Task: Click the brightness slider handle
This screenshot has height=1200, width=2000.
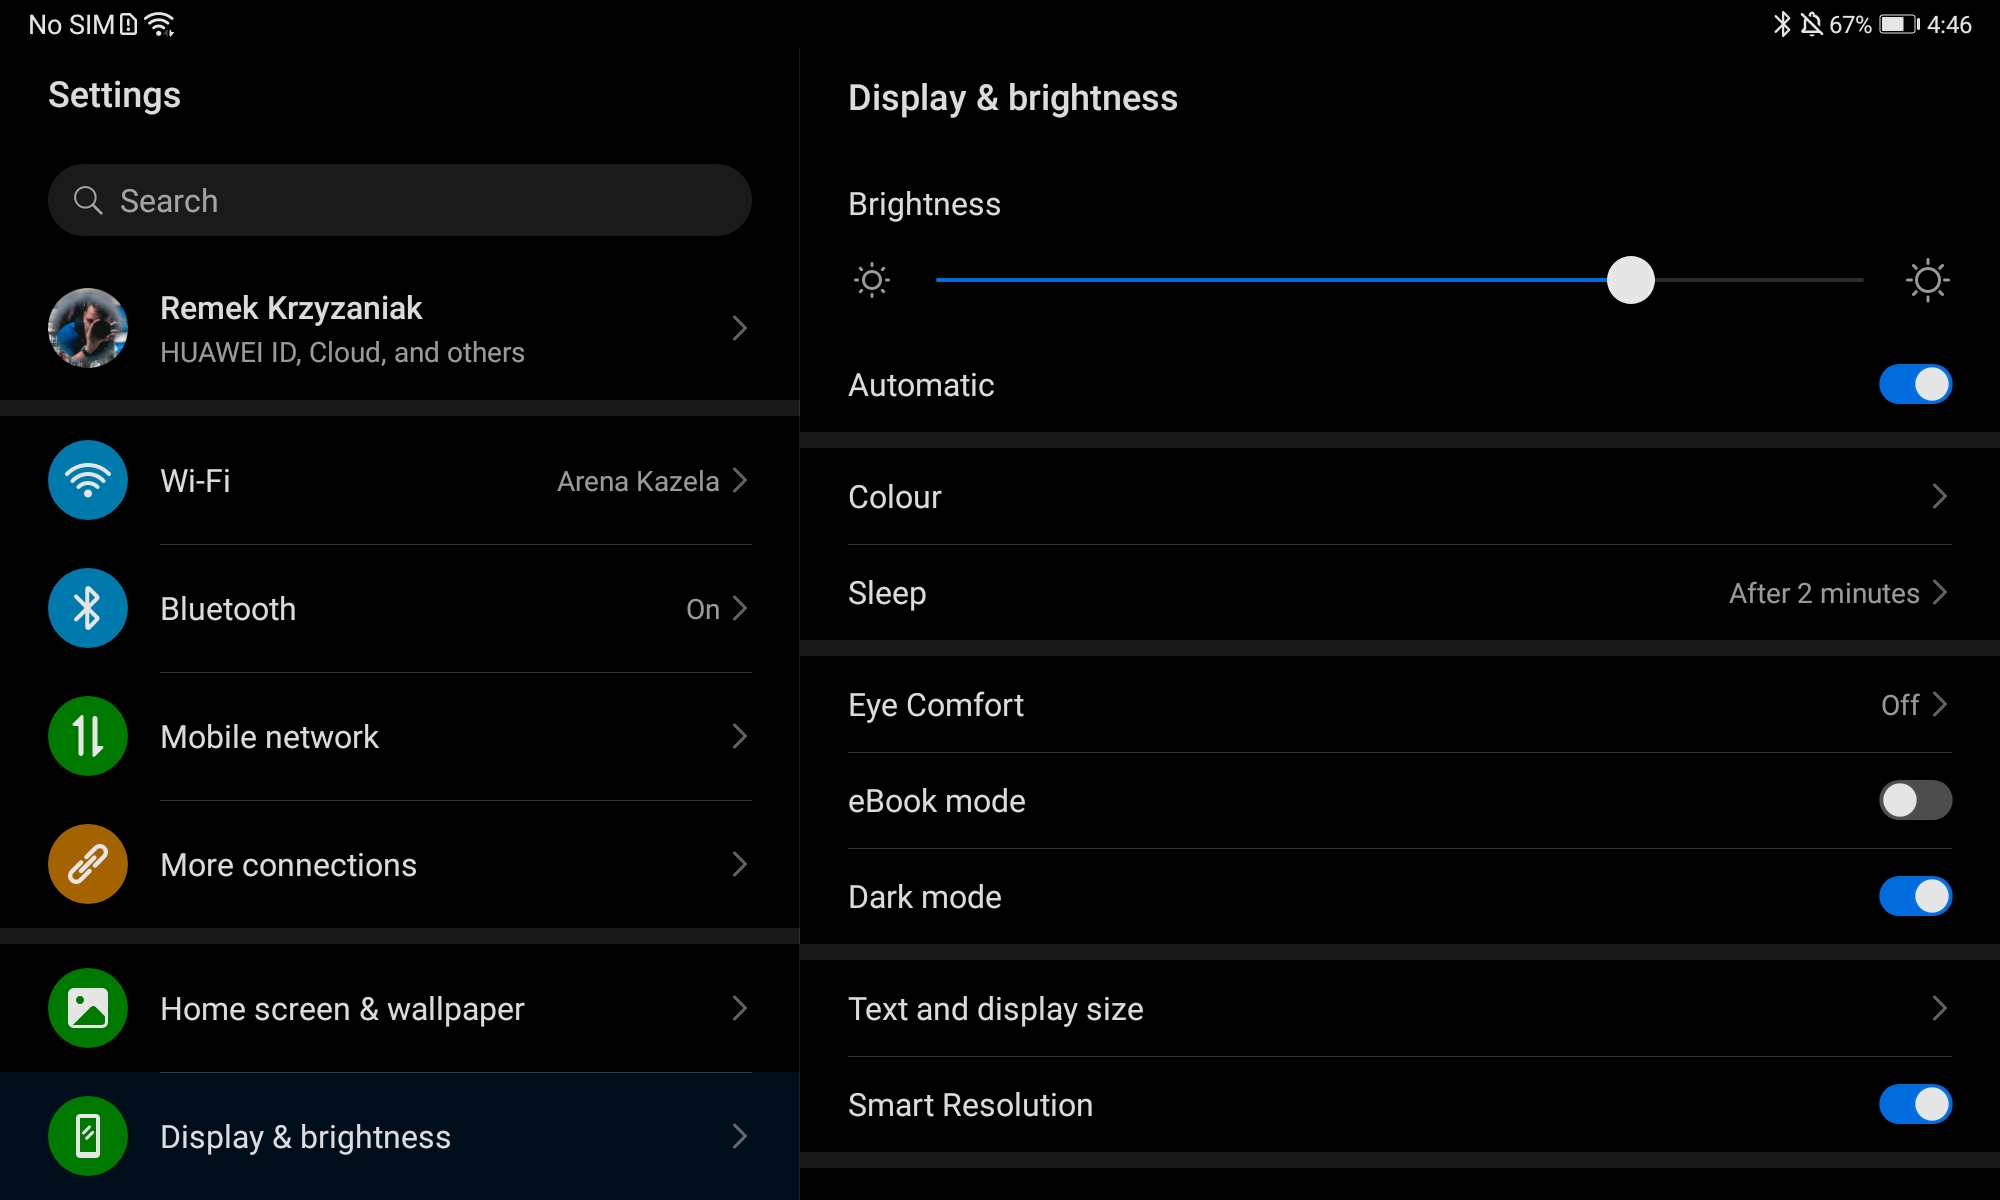Action: coord(1630,280)
